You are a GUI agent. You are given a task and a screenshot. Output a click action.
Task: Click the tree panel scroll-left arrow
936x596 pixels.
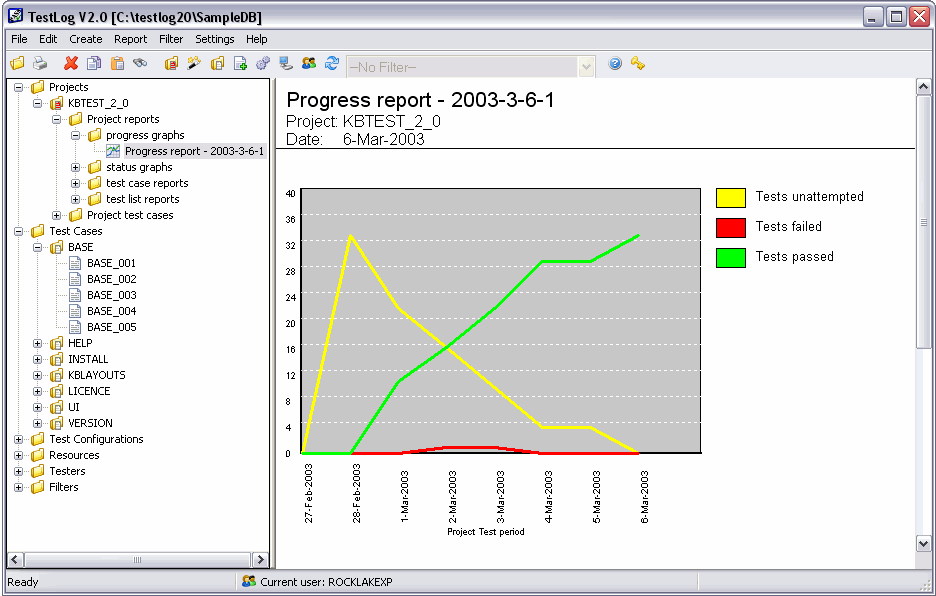click(x=16, y=560)
